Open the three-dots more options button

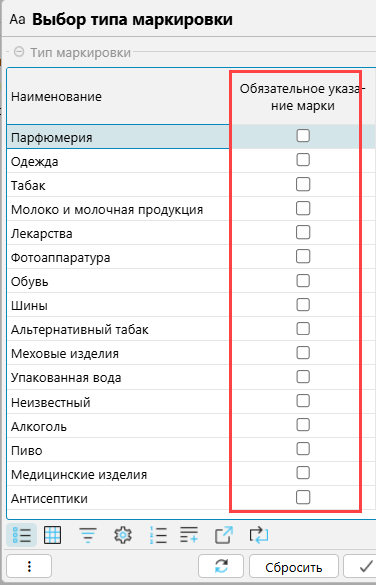pyautogui.click(x=29, y=566)
